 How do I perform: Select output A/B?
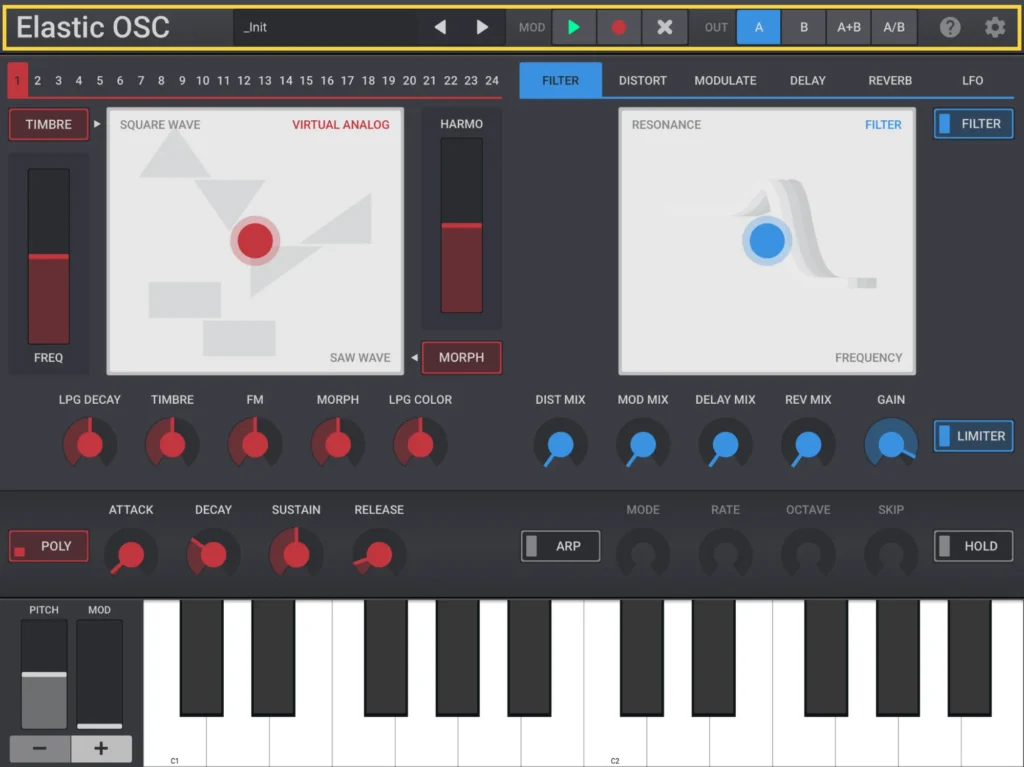[894, 27]
